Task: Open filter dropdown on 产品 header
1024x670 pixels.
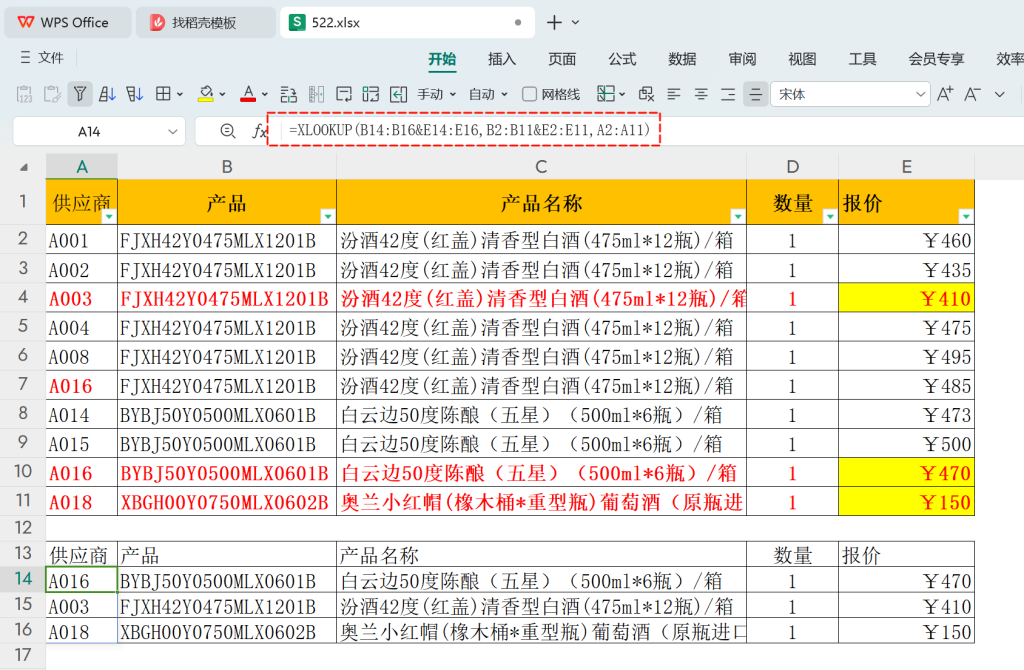Action: point(327,216)
